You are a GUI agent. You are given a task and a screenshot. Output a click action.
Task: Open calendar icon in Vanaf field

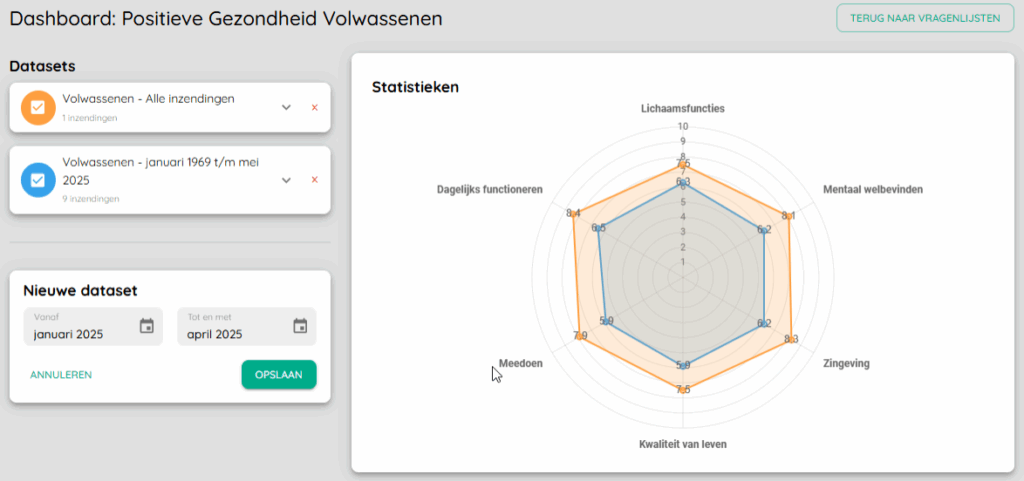click(147, 326)
